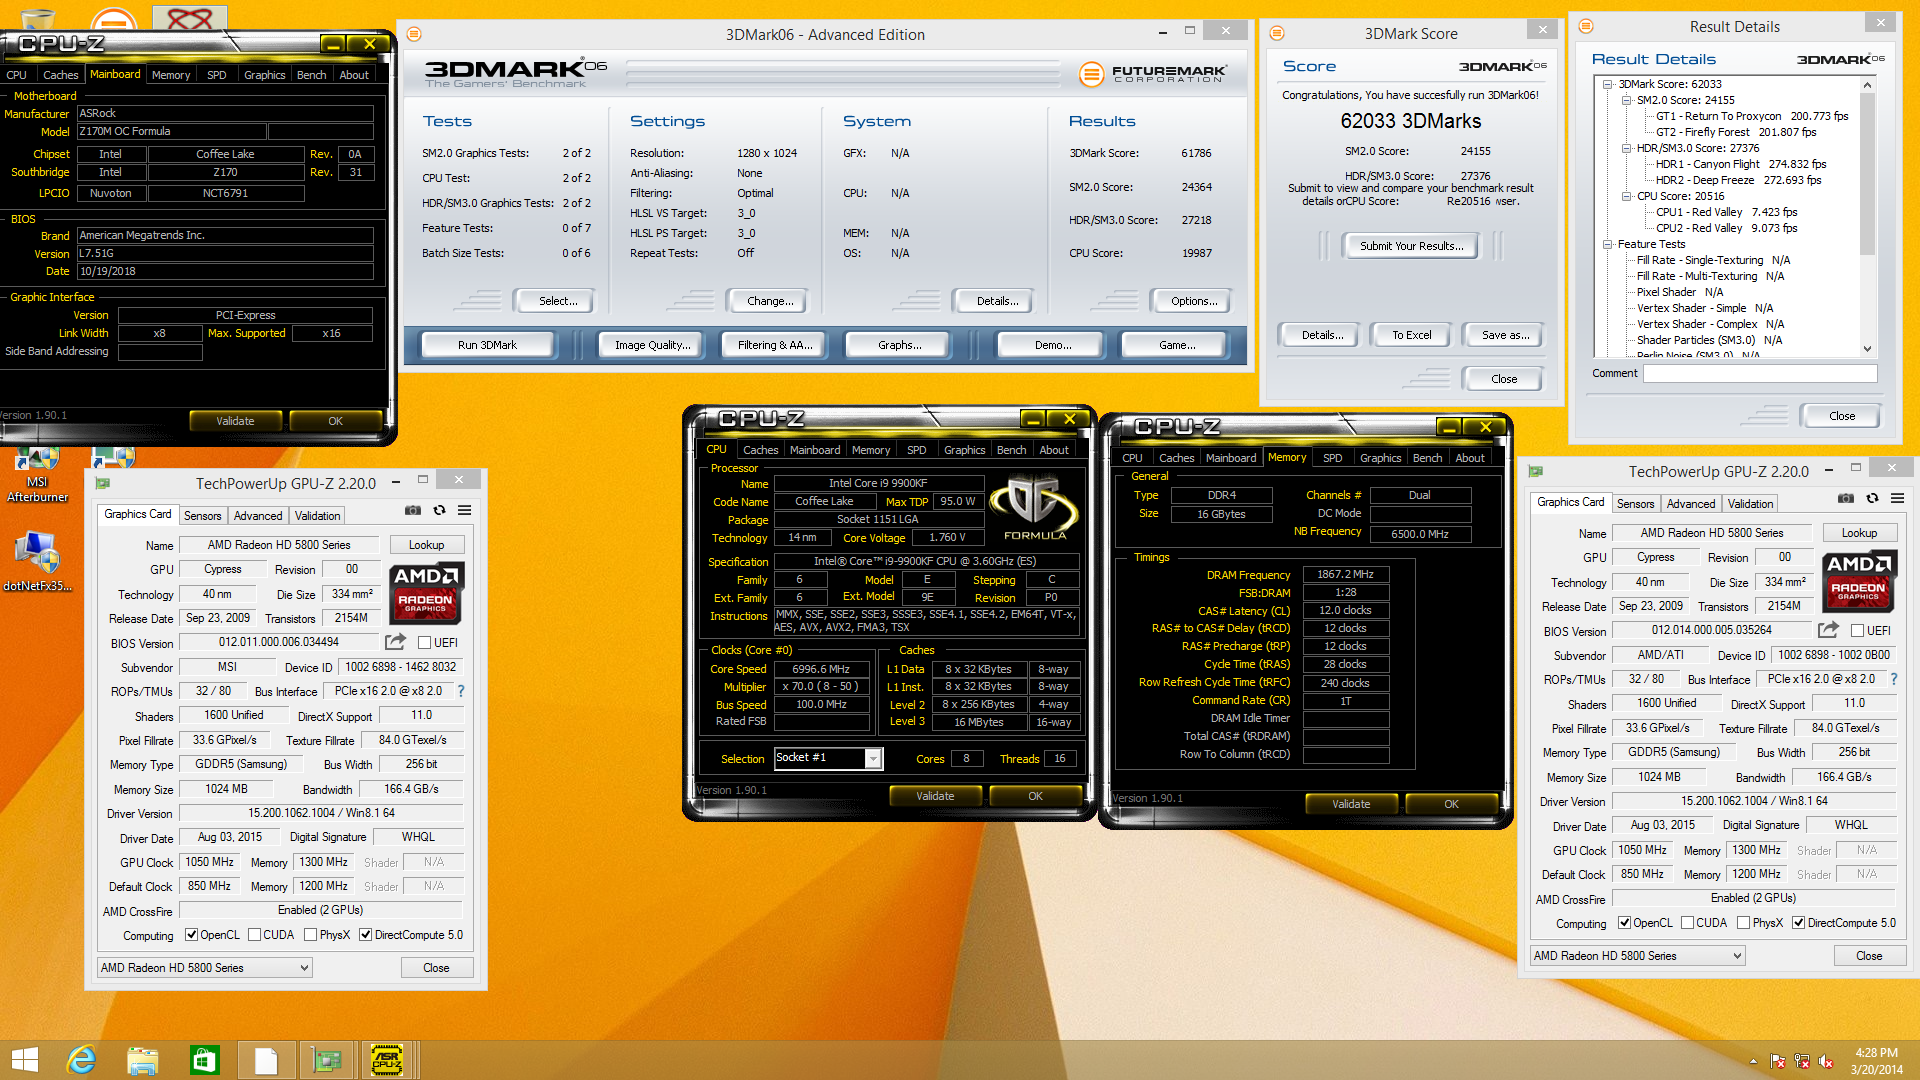Open Windows Store from taskbar

tap(204, 1060)
